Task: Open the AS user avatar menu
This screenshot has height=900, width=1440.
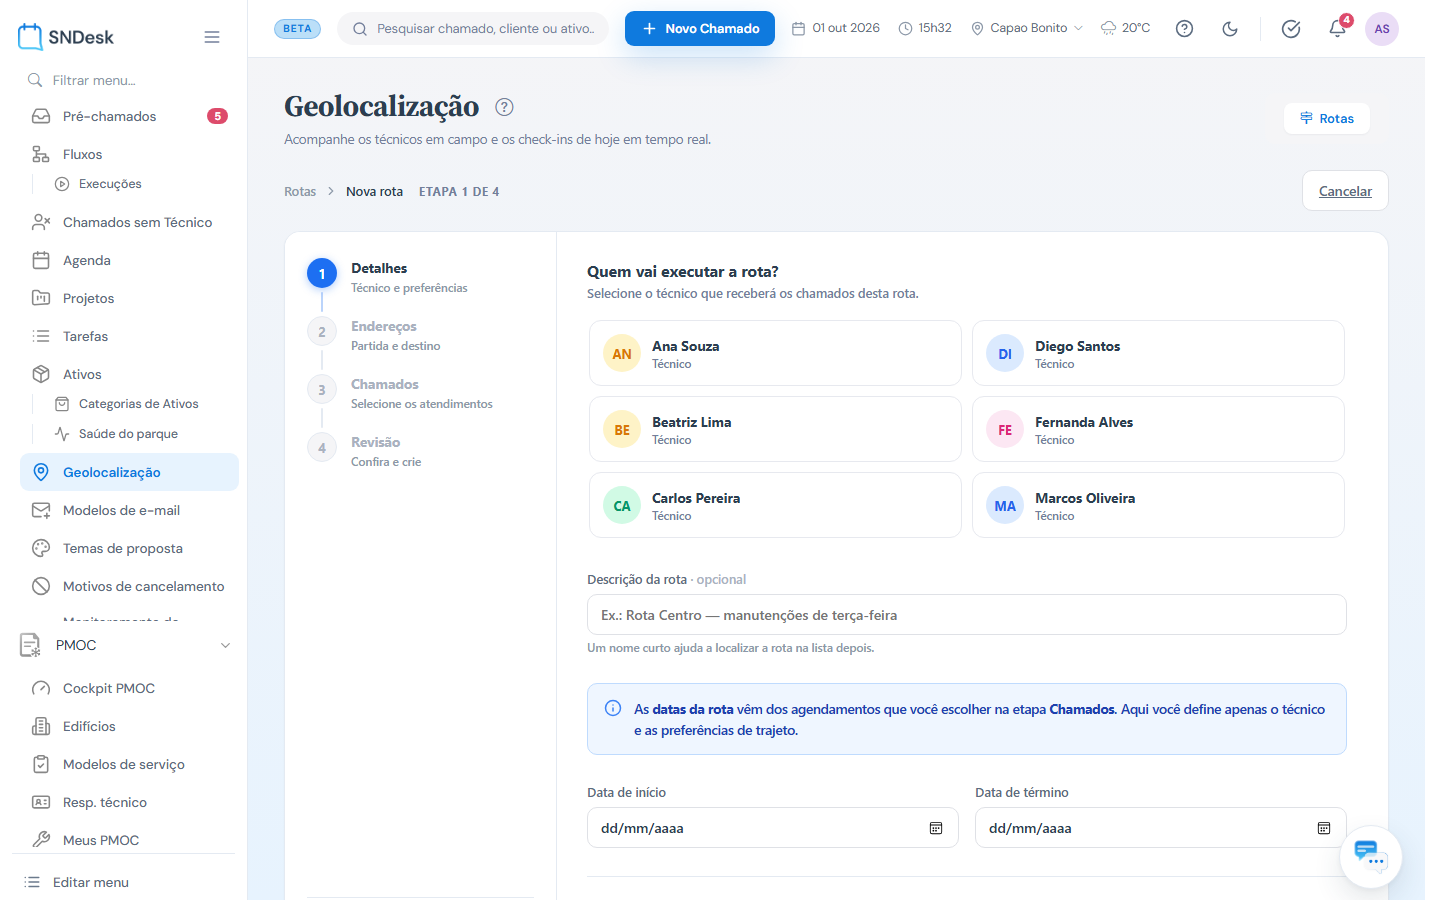Action: [1382, 29]
